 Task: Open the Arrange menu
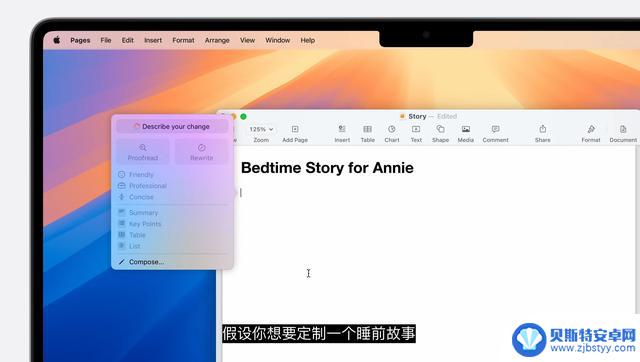[217, 40]
